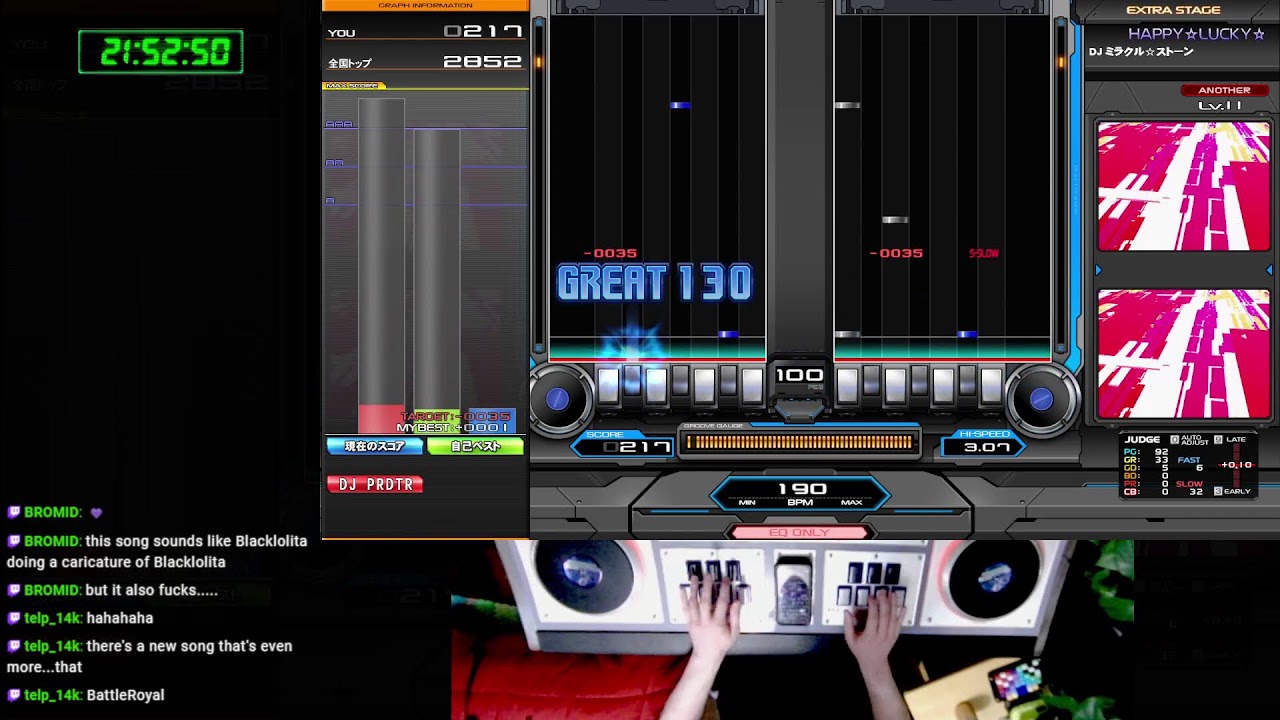1280x720 pixels.
Task: Click the purple heart emote in chat
Action: [96, 513]
